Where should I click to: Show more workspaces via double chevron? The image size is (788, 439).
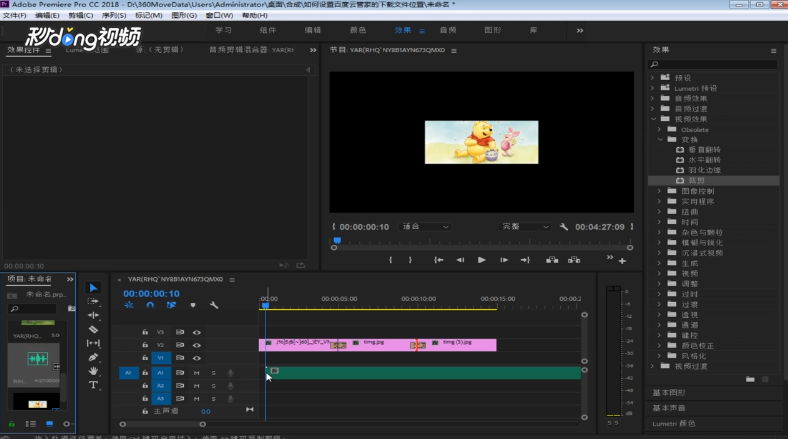click(580, 31)
